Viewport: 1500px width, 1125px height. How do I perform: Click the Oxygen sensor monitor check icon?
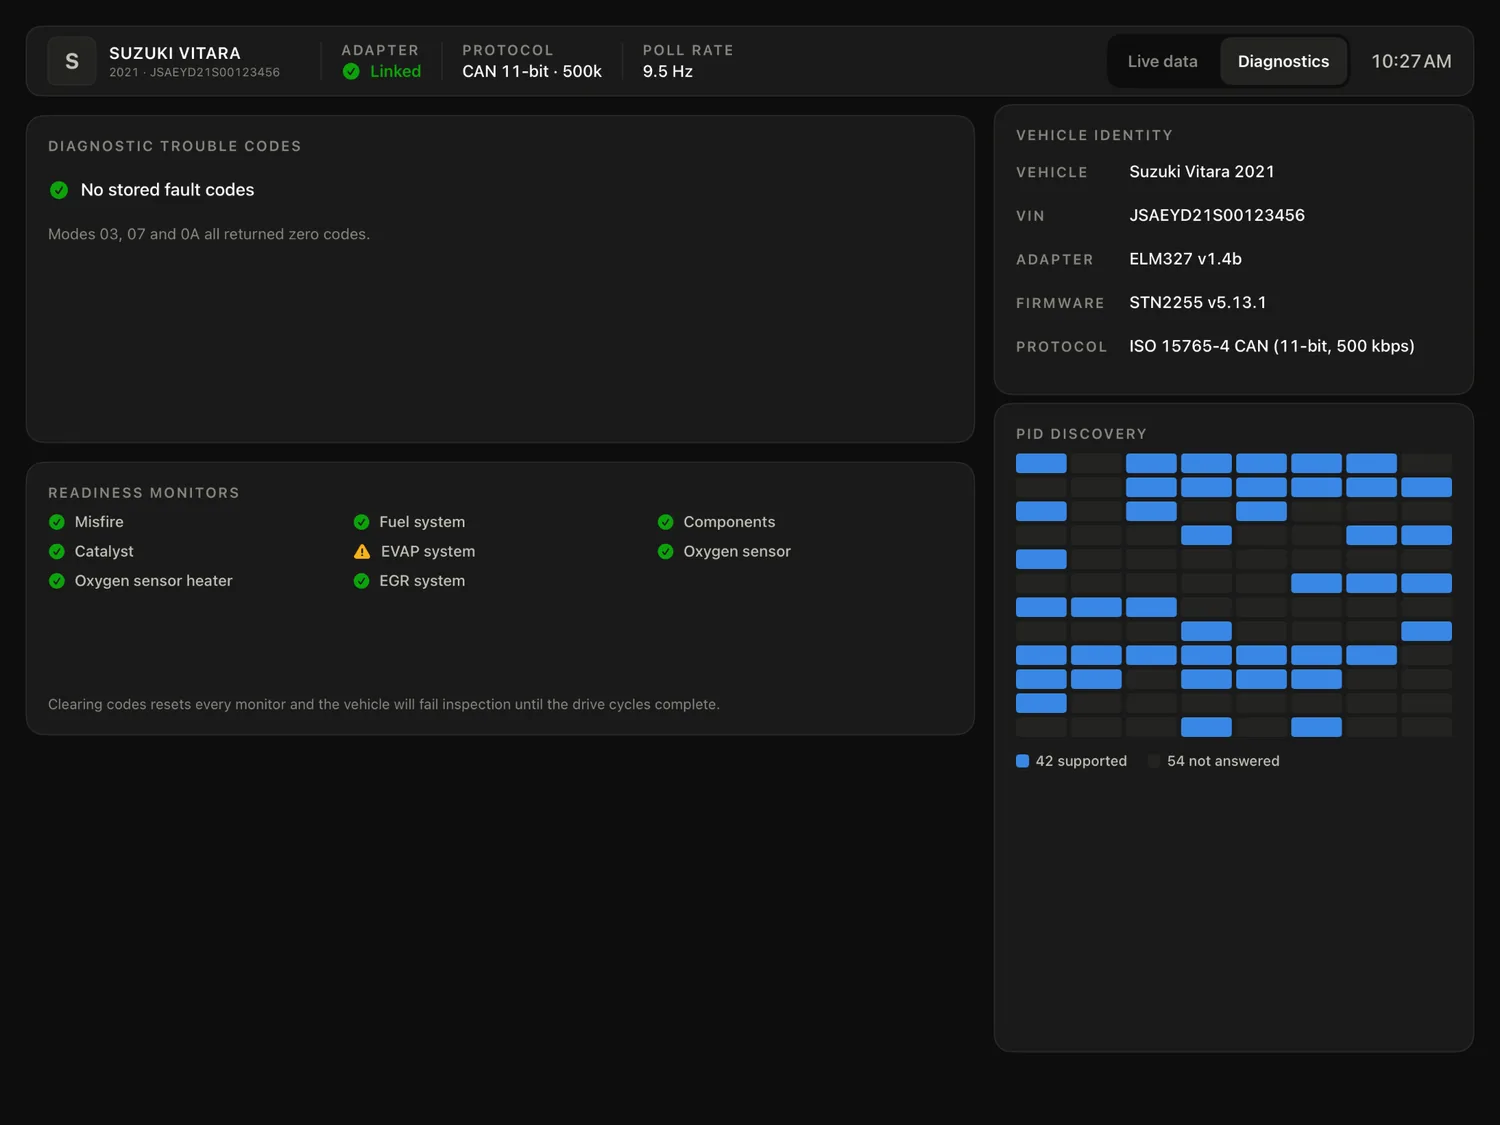(666, 551)
